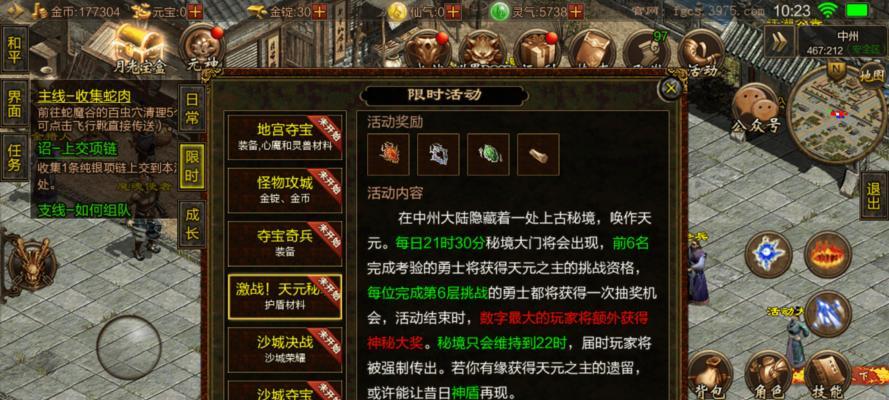This screenshot has width=889, height=400.
Task: Add 金锭 with the plus button
Action: [319, 11]
